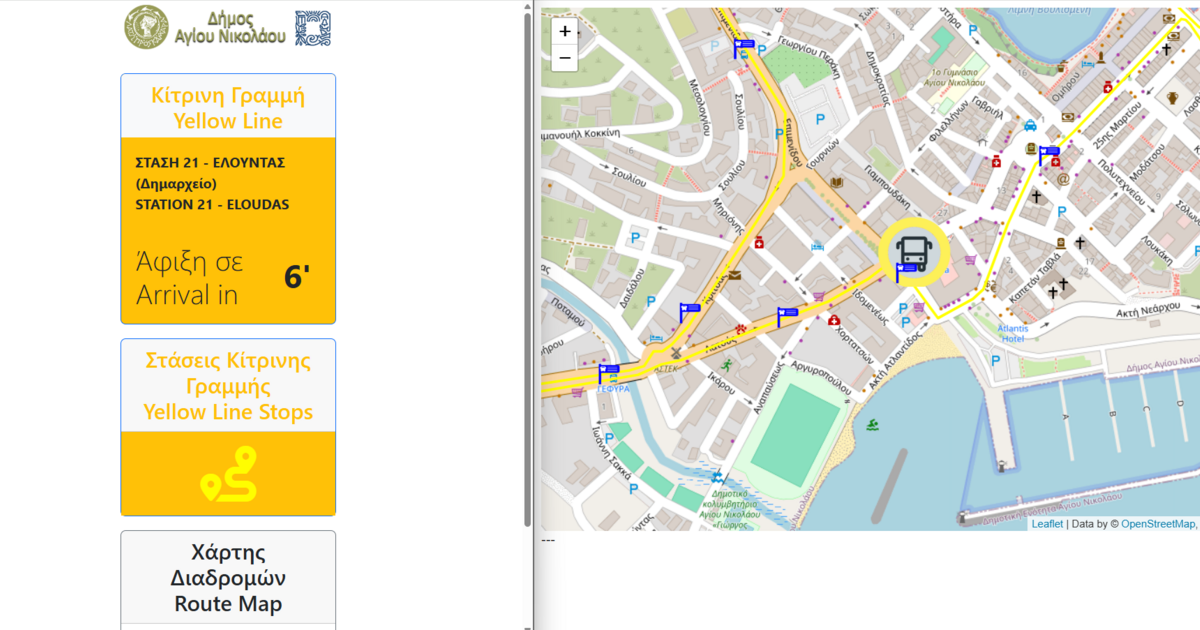
Task: Click the Atlantis Hotel label on map
Action: (1012, 333)
